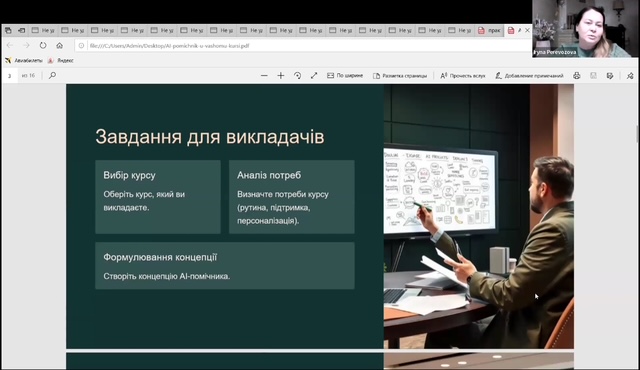Click the Формулювання концепції card heading

(x=160, y=257)
